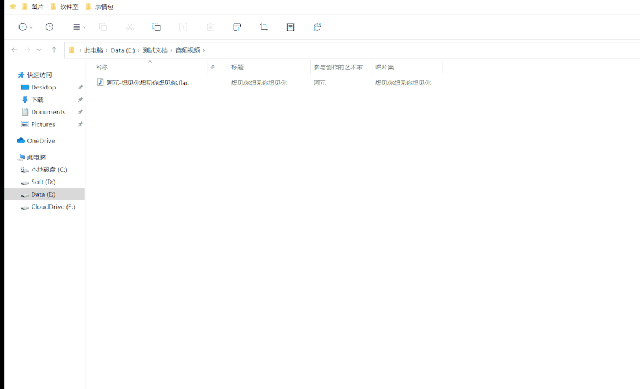The image size is (640, 389).
Task: Select the final breadcrumb folder segment
Action: (188, 50)
